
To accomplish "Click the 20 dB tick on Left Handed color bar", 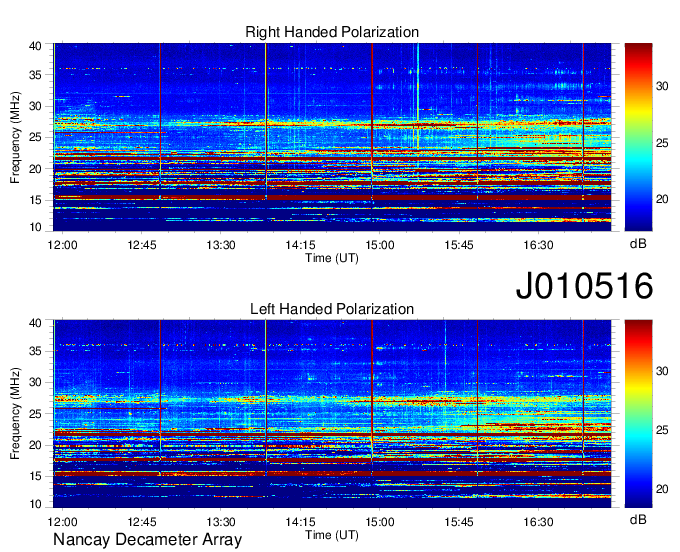I will coord(662,489).
